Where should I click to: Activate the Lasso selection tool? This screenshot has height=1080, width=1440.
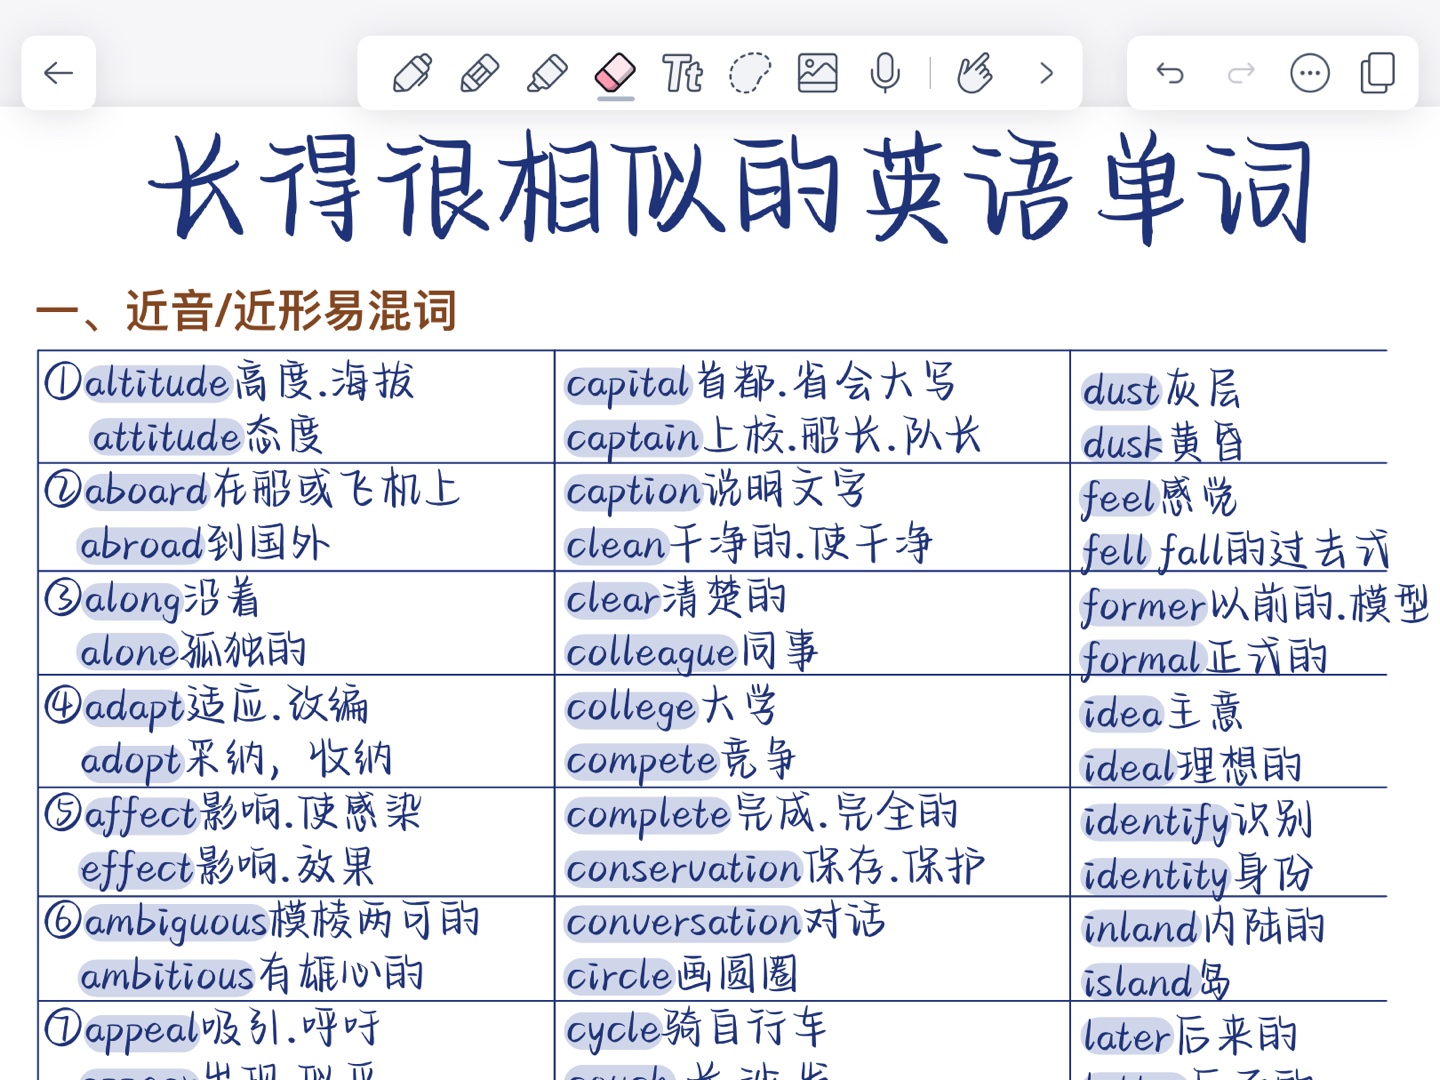750,73
